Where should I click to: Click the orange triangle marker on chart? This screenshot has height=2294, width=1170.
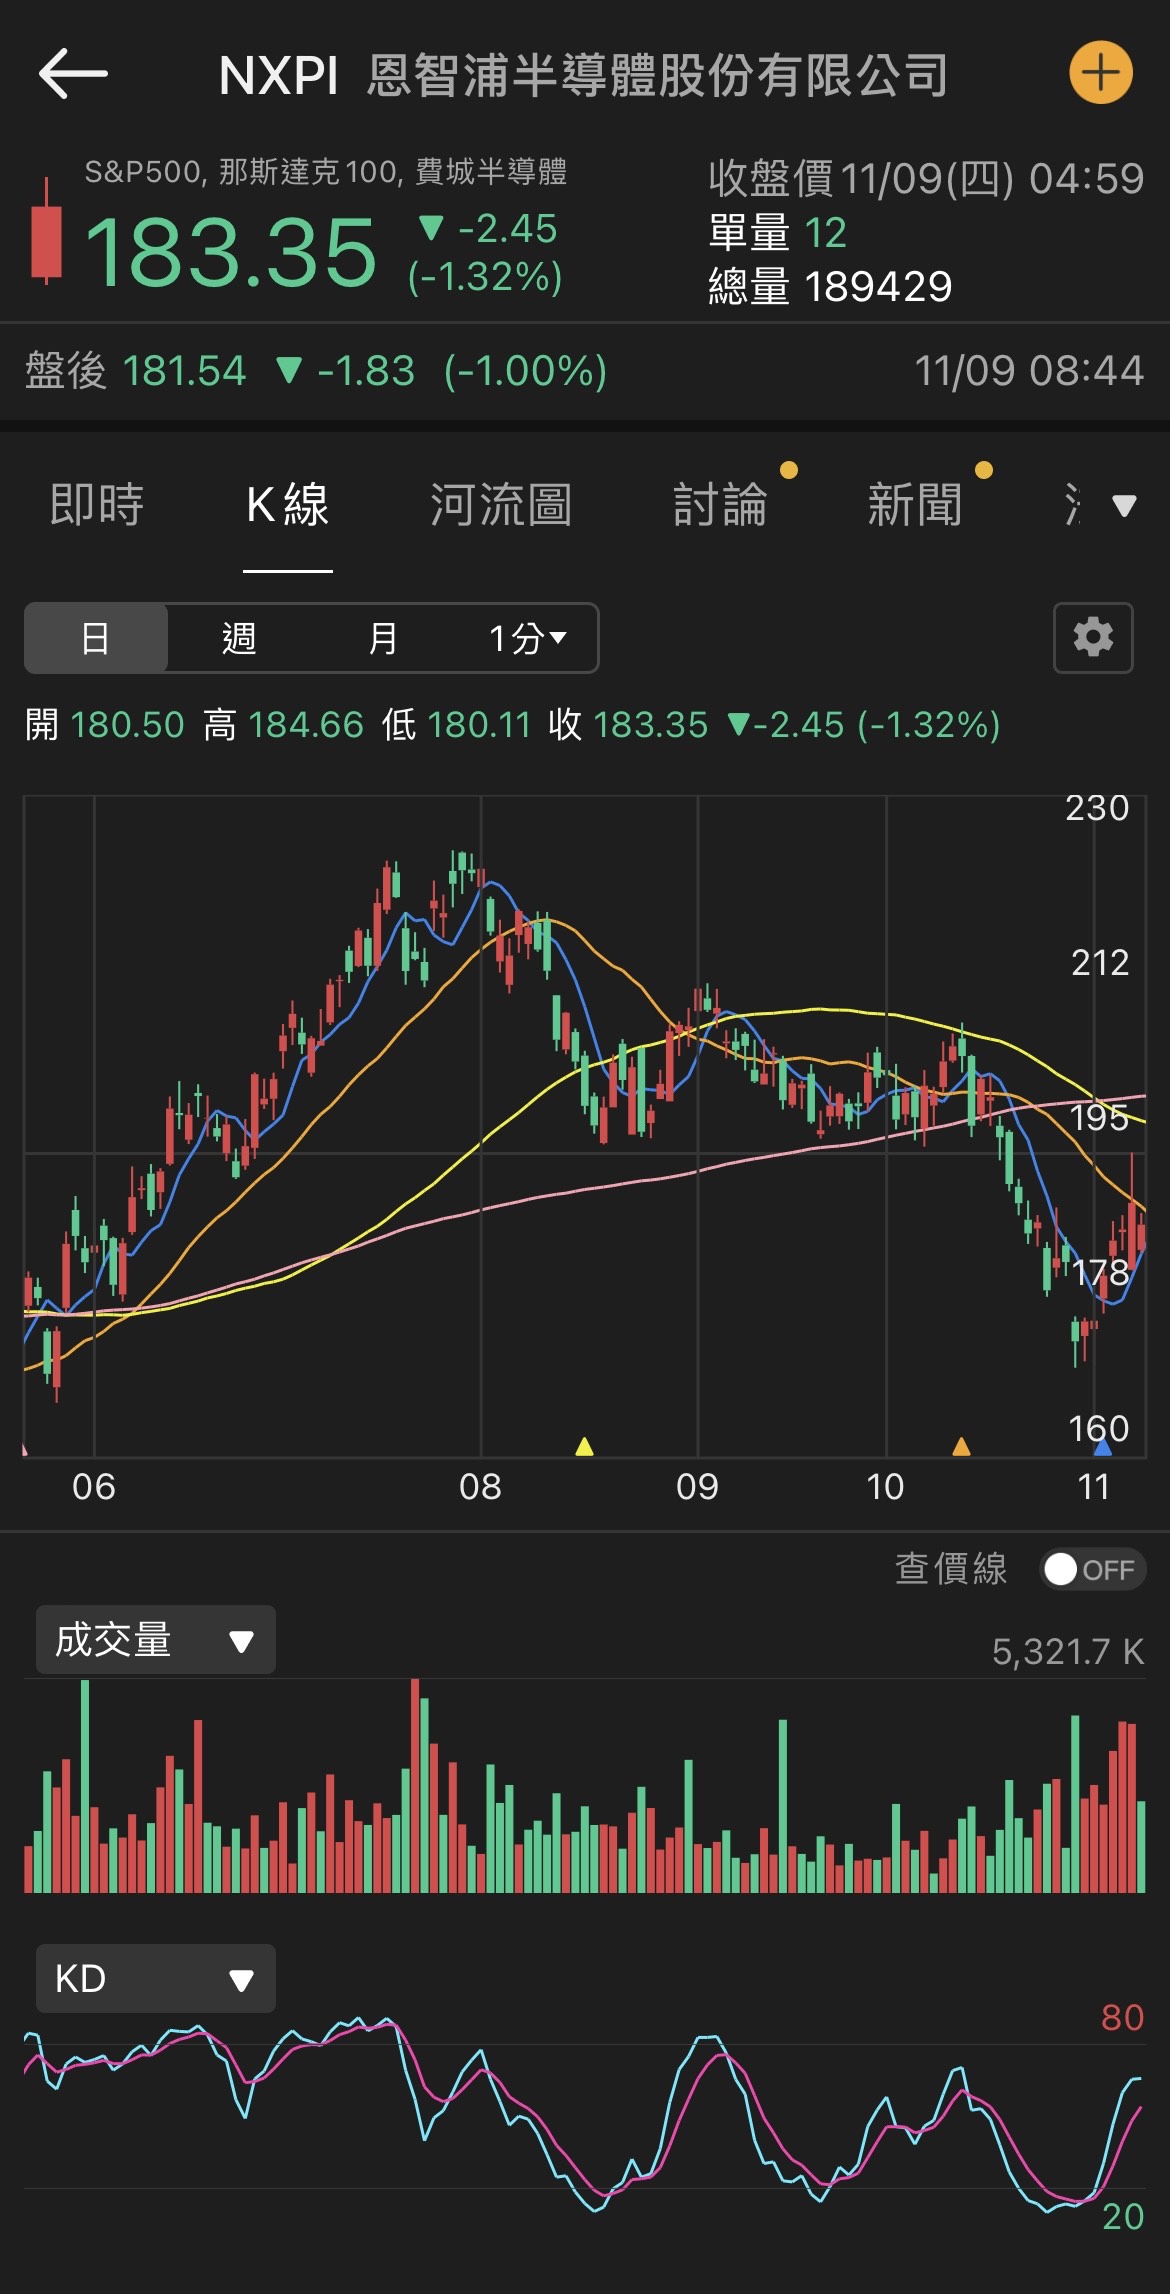(x=961, y=1446)
